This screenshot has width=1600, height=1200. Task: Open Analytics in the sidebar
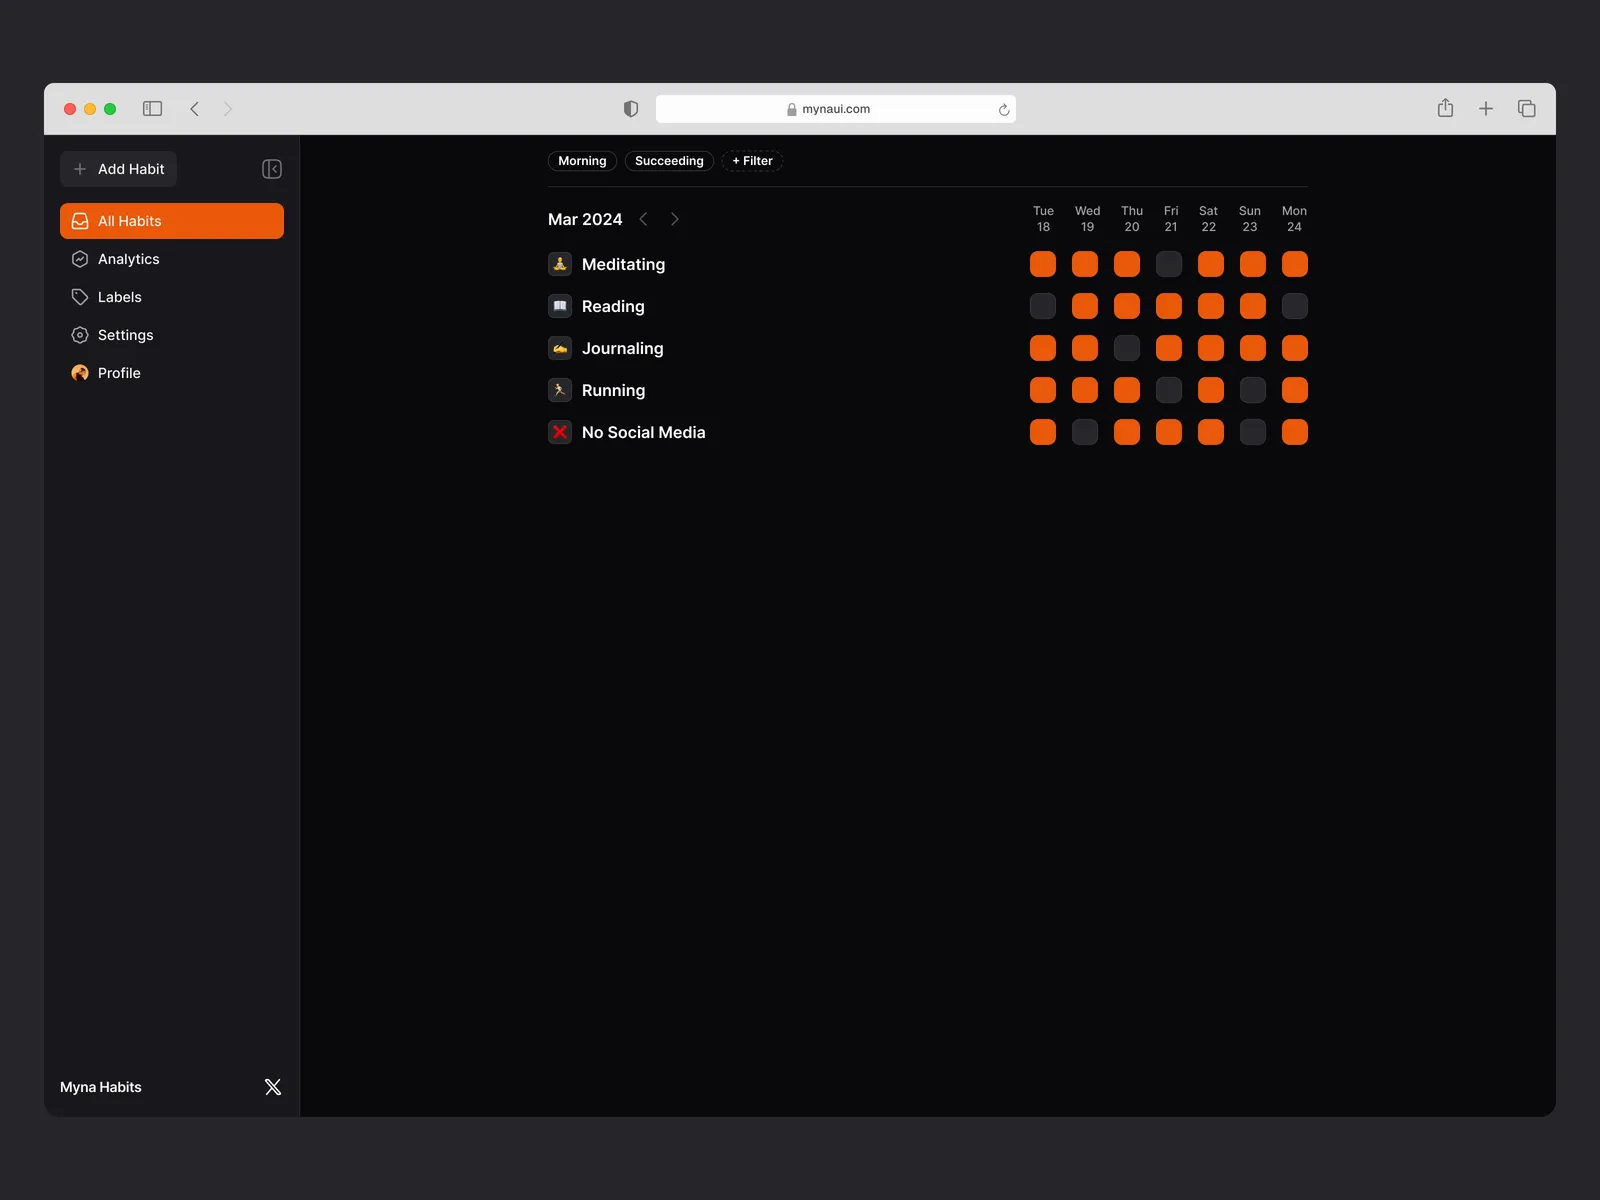coord(128,259)
